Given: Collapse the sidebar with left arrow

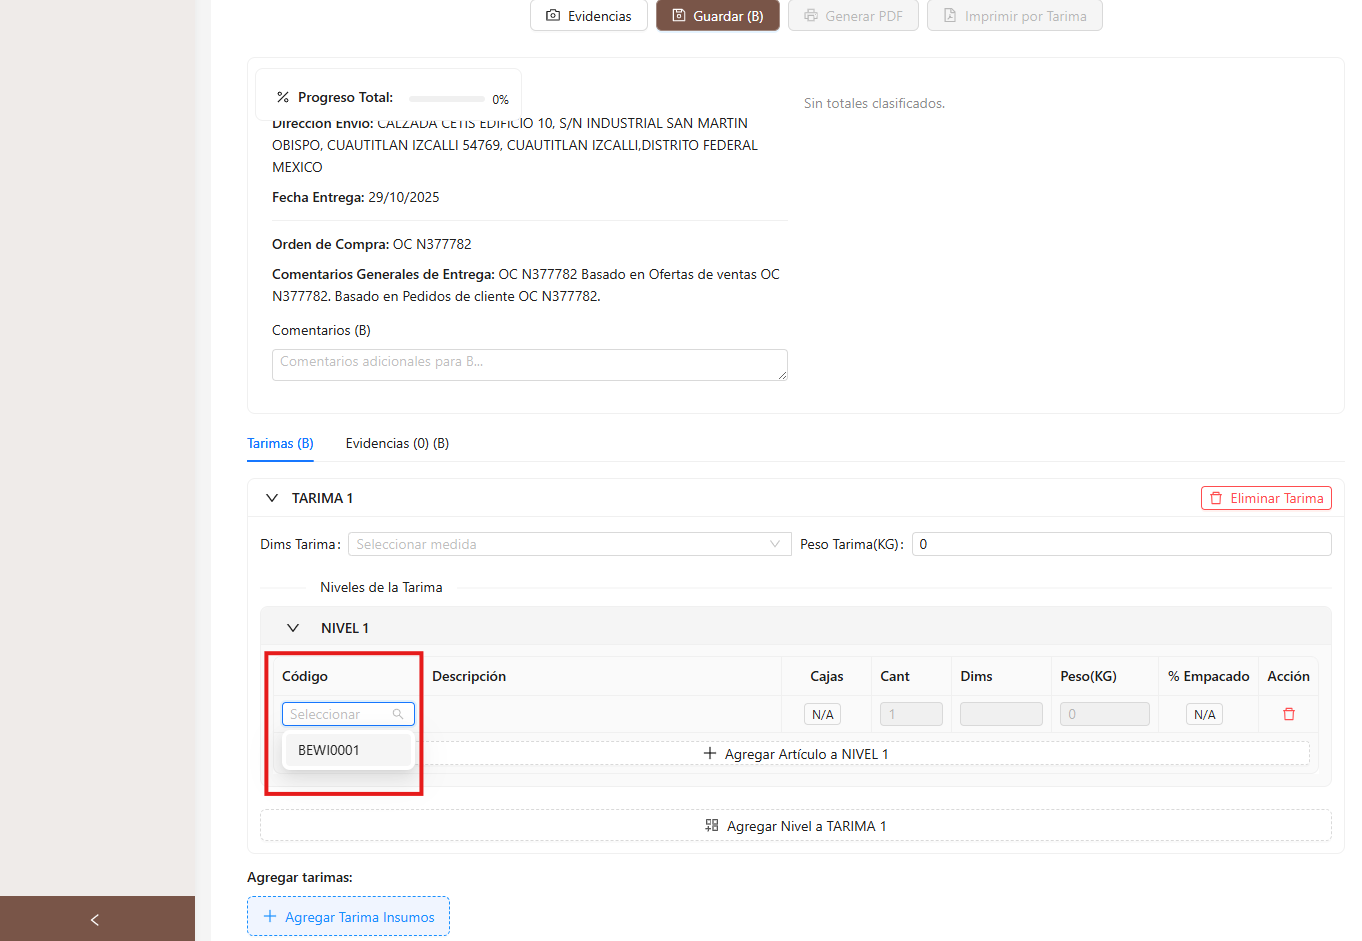Looking at the screenshot, I should click(95, 920).
